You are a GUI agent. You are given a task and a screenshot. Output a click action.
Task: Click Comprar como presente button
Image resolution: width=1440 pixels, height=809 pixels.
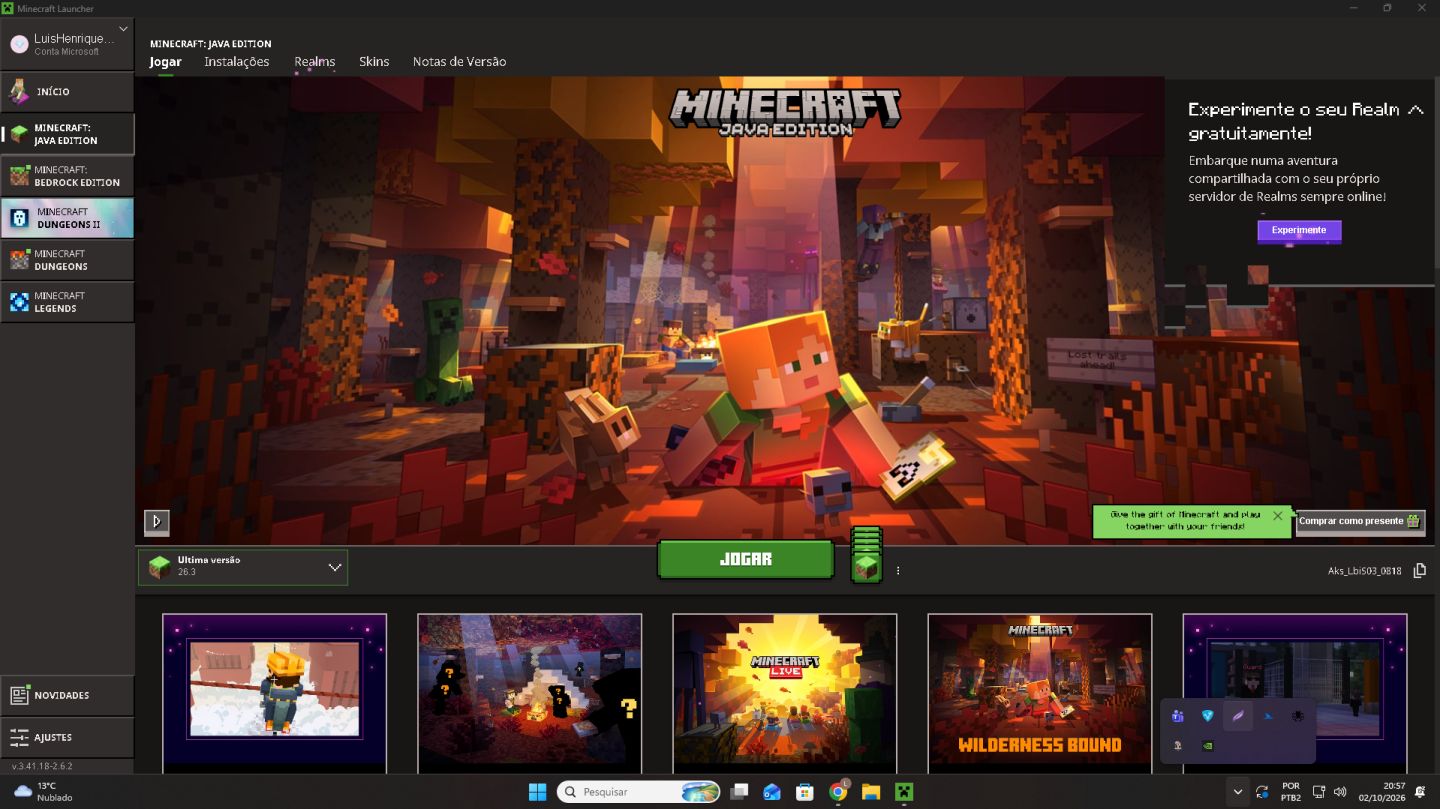[1360, 521]
